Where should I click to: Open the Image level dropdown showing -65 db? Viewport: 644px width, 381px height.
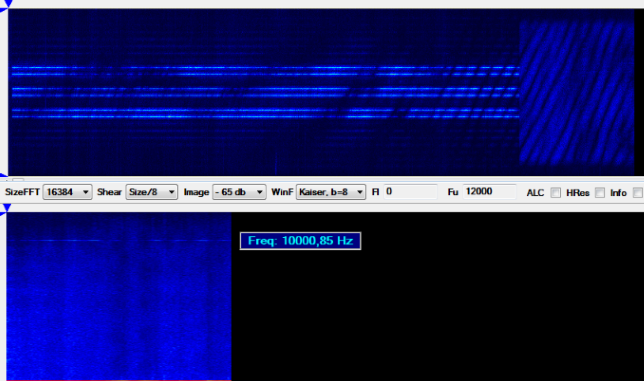coord(239,192)
